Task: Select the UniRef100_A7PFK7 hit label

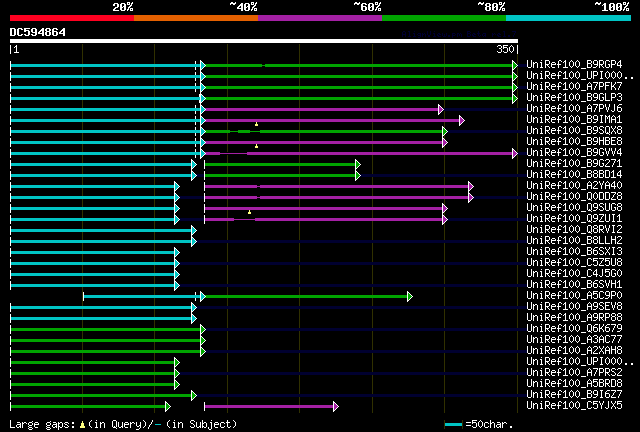Action: (574, 86)
